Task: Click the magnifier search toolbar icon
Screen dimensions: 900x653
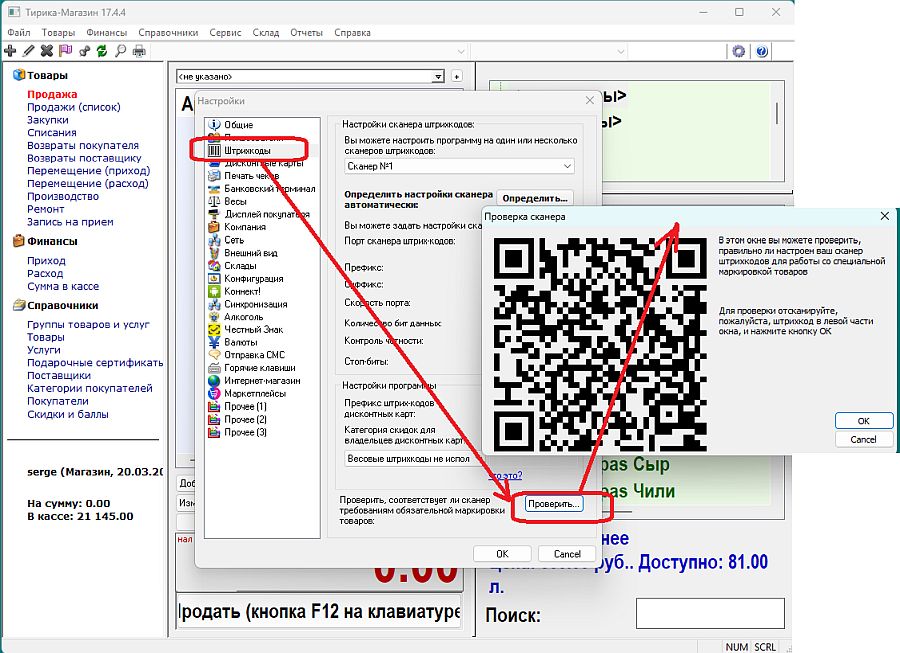Action: [x=121, y=51]
